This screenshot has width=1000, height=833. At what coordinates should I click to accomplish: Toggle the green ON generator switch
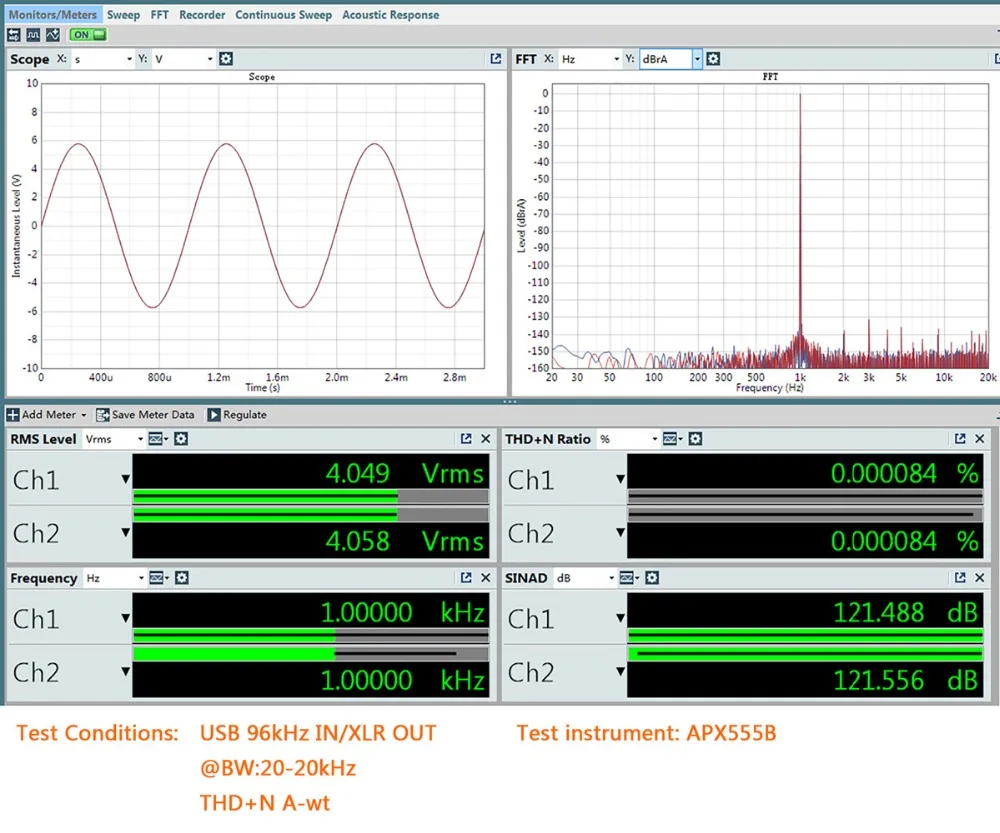pos(88,34)
